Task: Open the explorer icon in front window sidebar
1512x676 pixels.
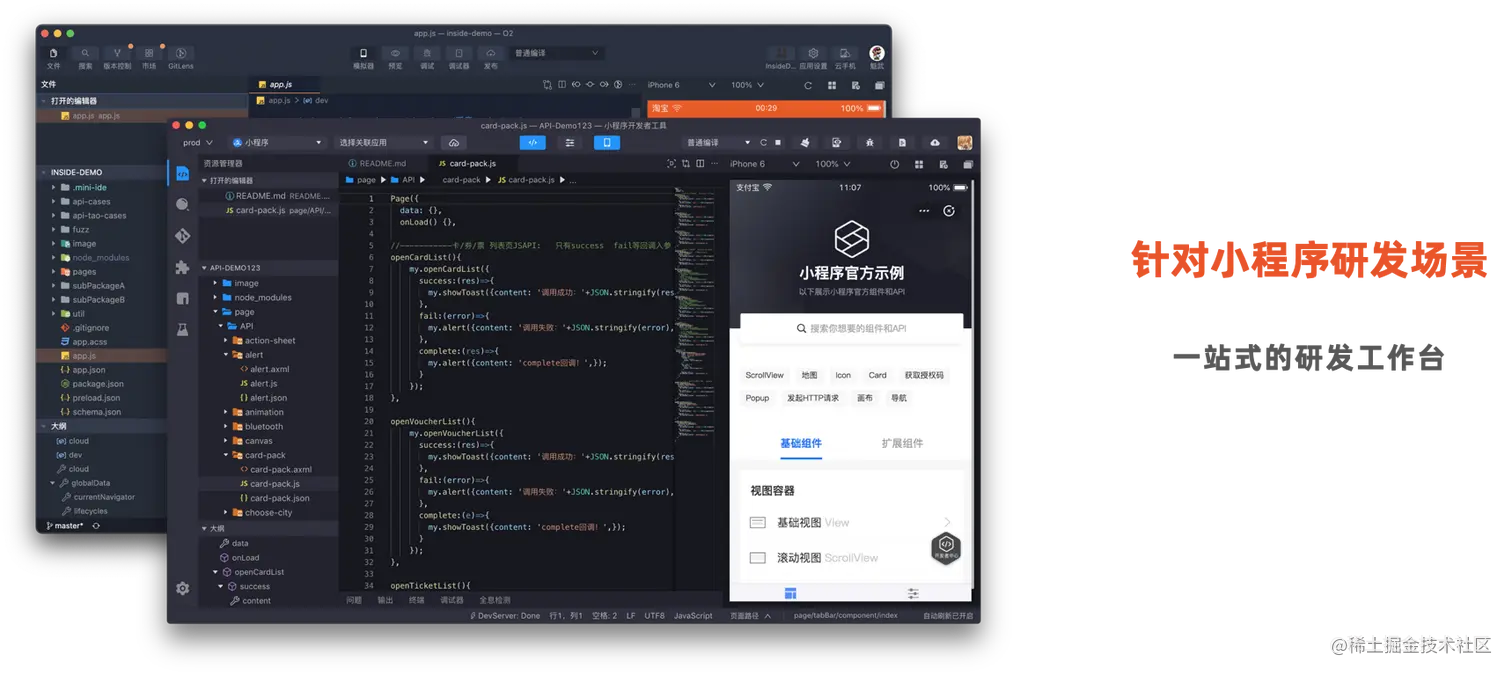Action: point(182,173)
